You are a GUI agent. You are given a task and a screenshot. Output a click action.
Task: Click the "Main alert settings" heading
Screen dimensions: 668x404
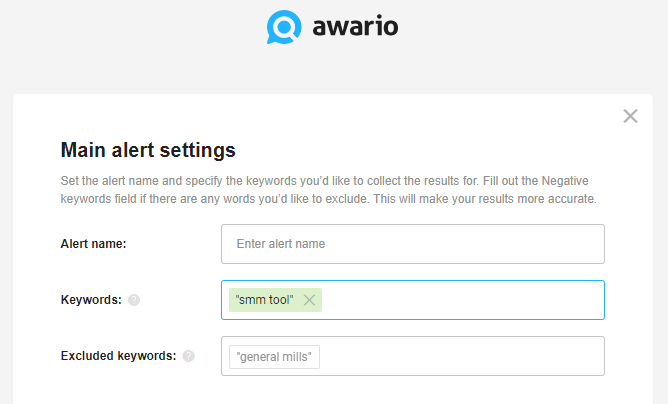point(148,150)
